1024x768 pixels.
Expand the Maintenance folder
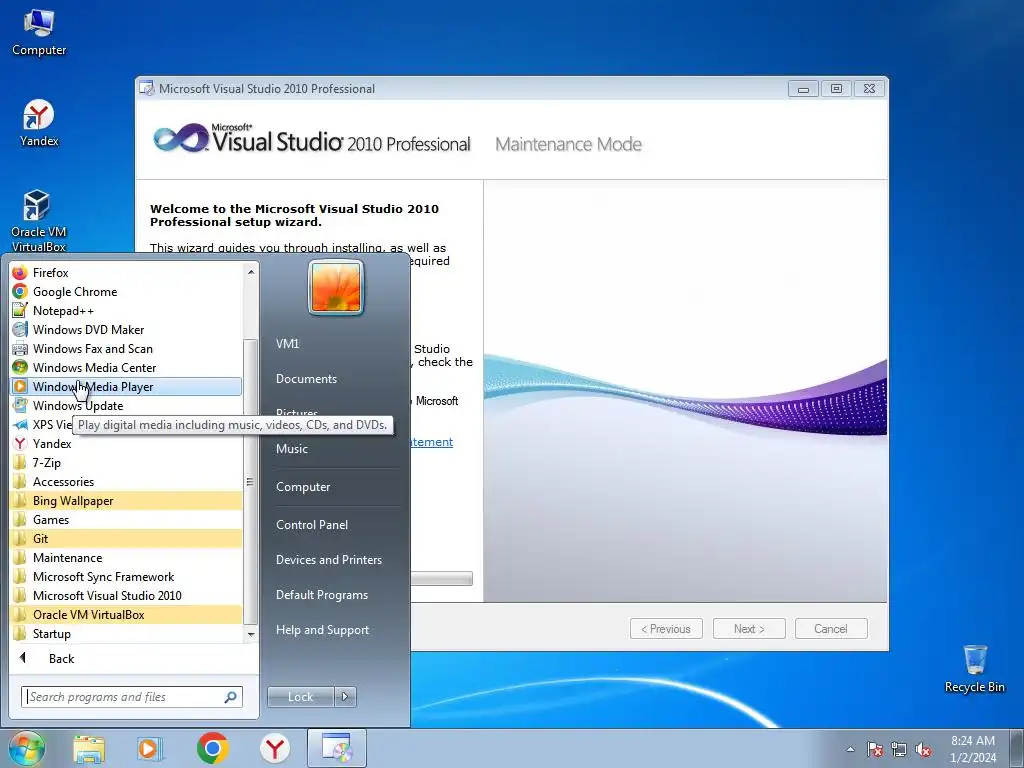(x=126, y=557)
